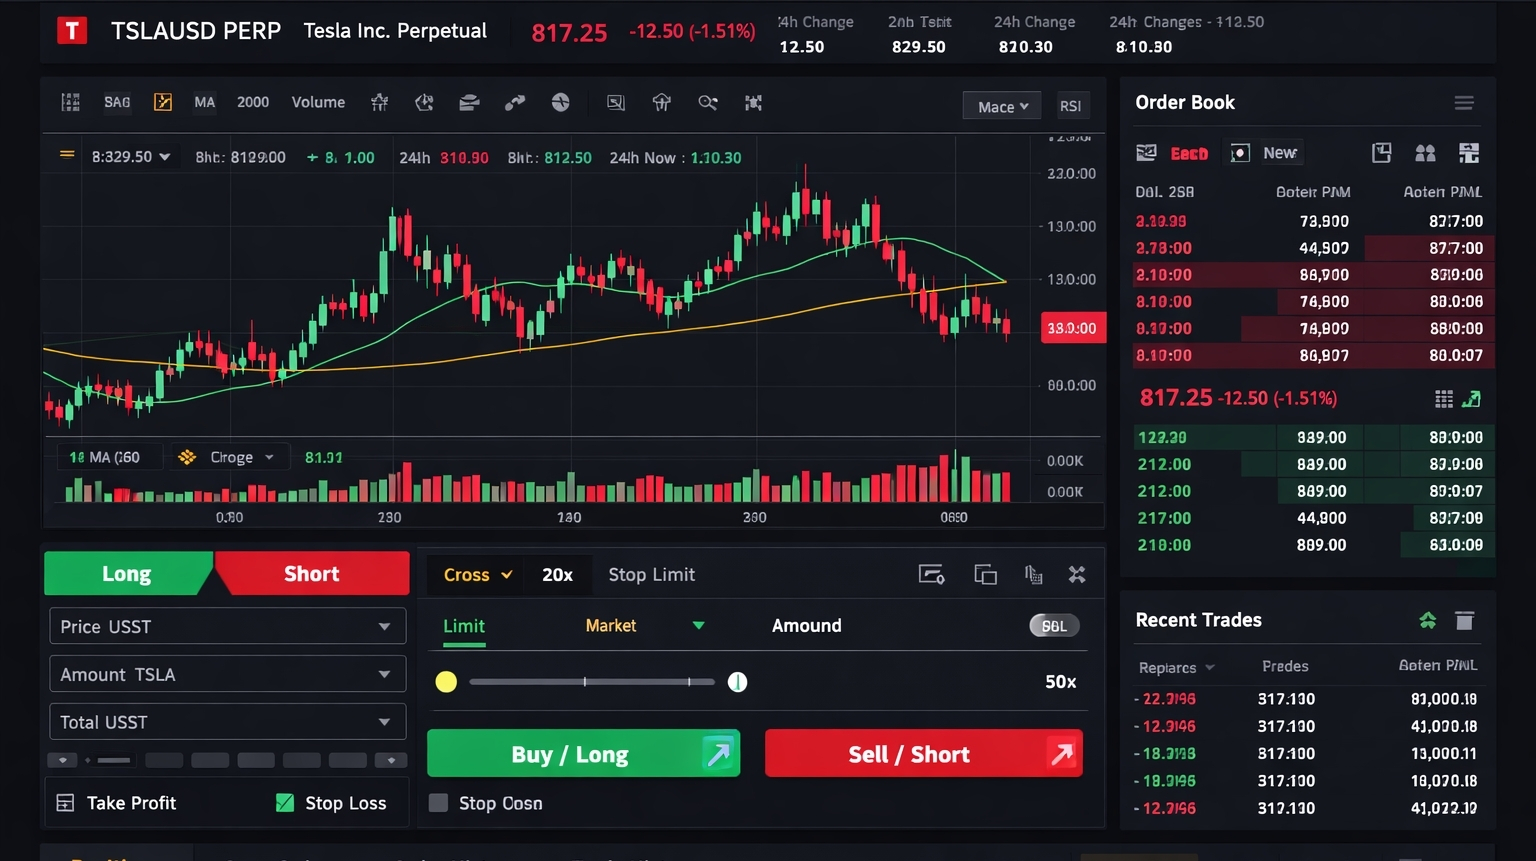Select the Volume toolbar item
This screenshot has height=861, width=1536.
coord(318,102)
